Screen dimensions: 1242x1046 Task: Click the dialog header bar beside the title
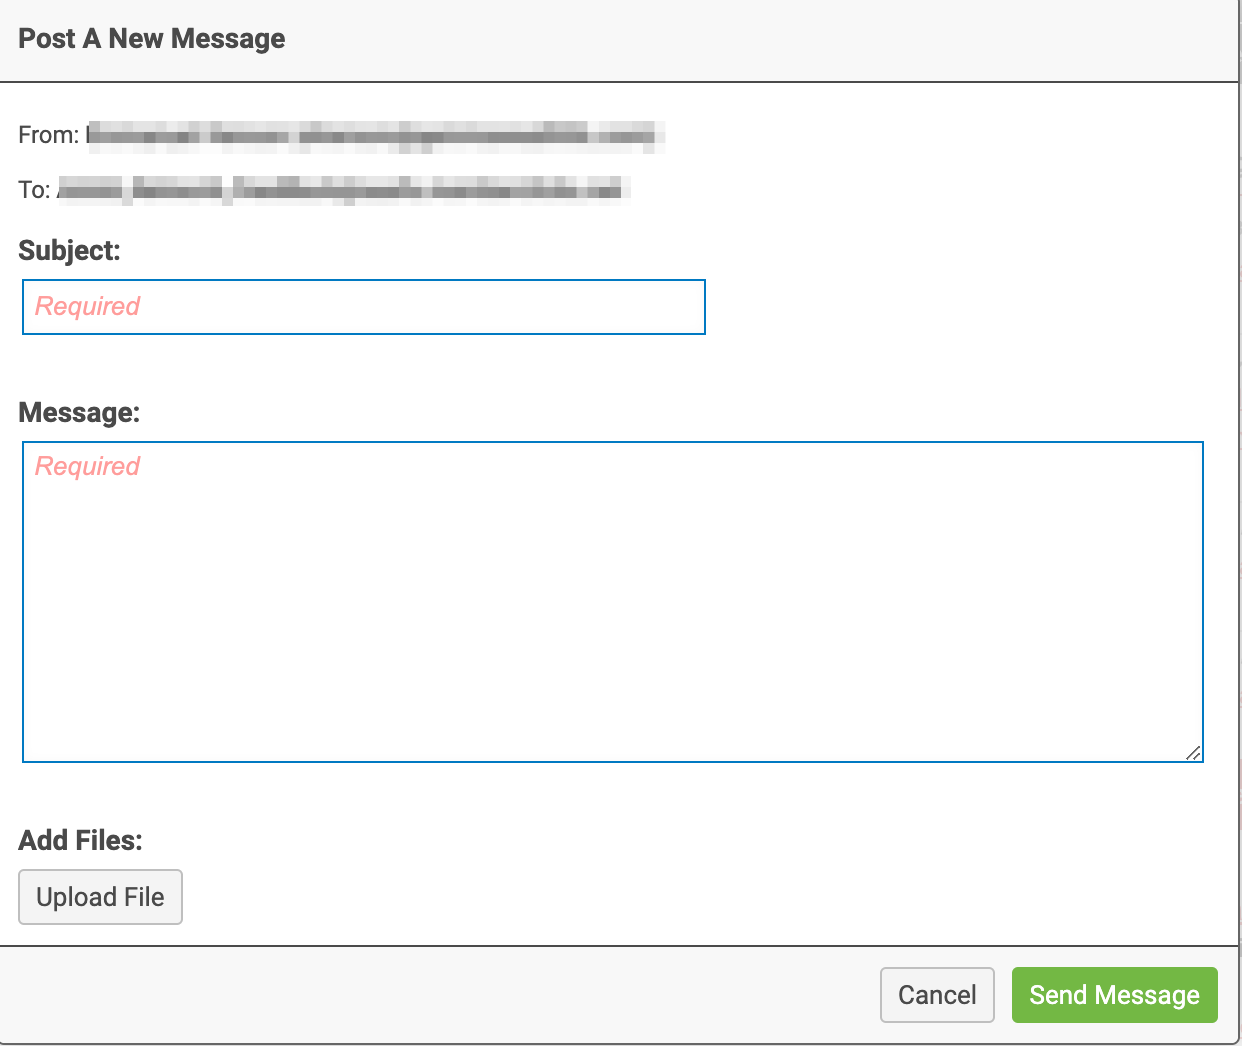tap(760, 40)
